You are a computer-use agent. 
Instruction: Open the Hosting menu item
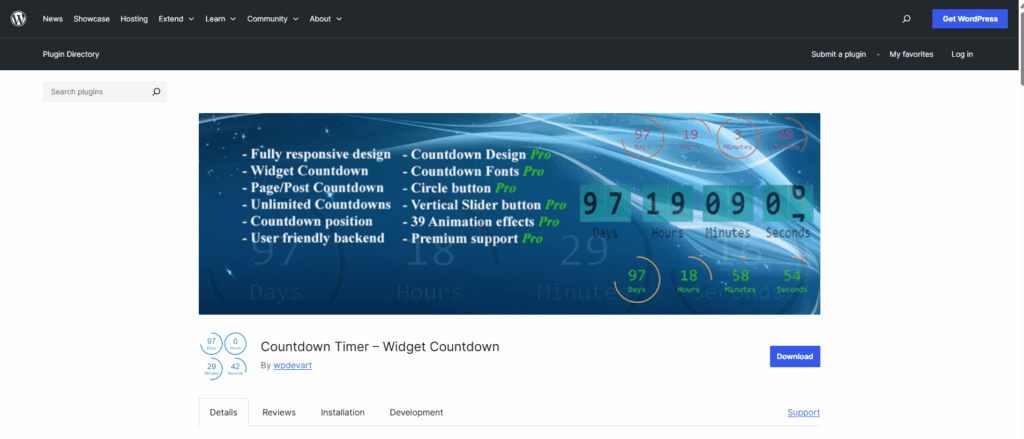134,19
